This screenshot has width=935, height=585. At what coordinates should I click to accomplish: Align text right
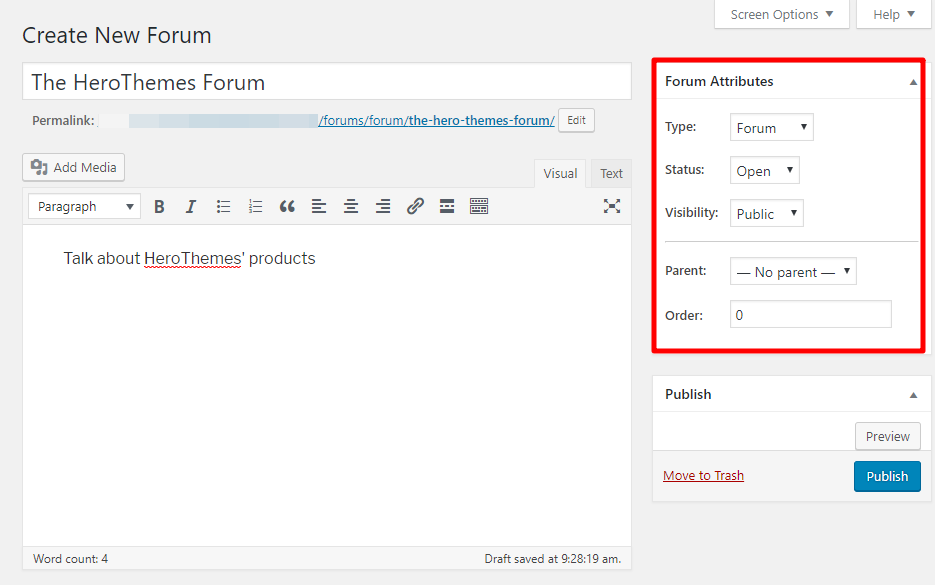pyautogui.click(x=383, y=206)
